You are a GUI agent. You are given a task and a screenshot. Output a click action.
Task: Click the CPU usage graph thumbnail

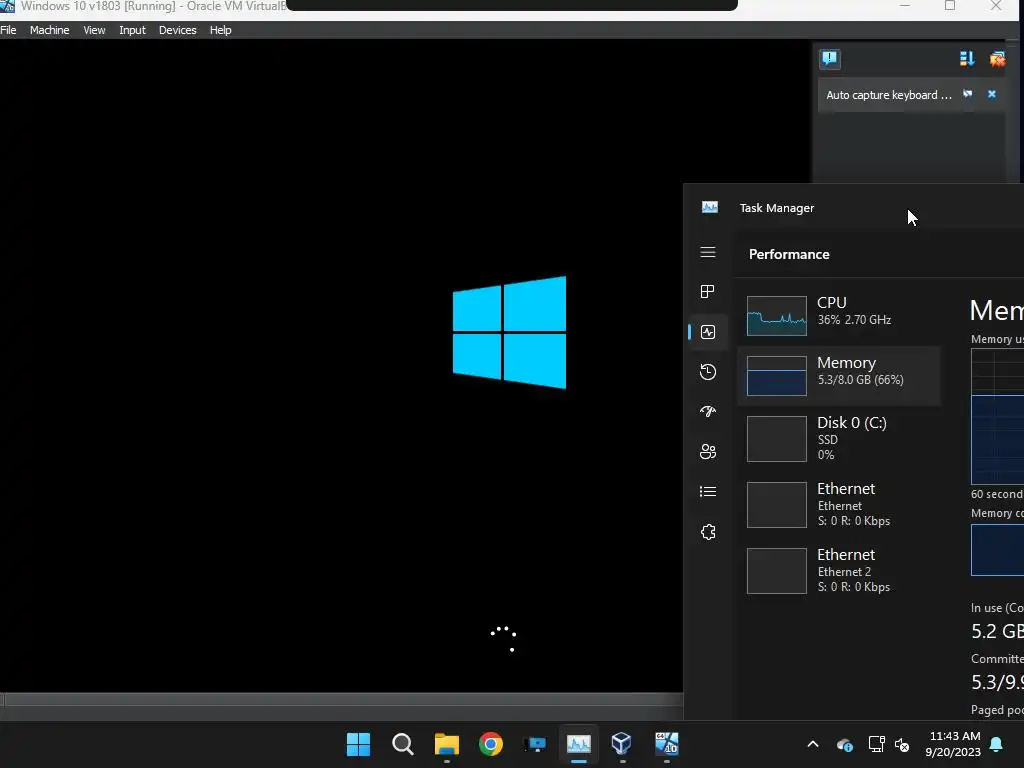coord(776,316)
